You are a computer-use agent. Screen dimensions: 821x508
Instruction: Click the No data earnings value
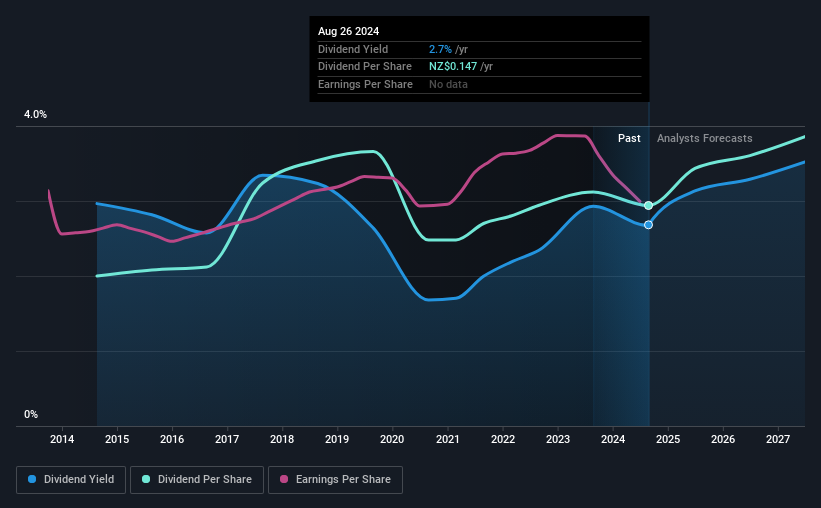coord(448,84)
